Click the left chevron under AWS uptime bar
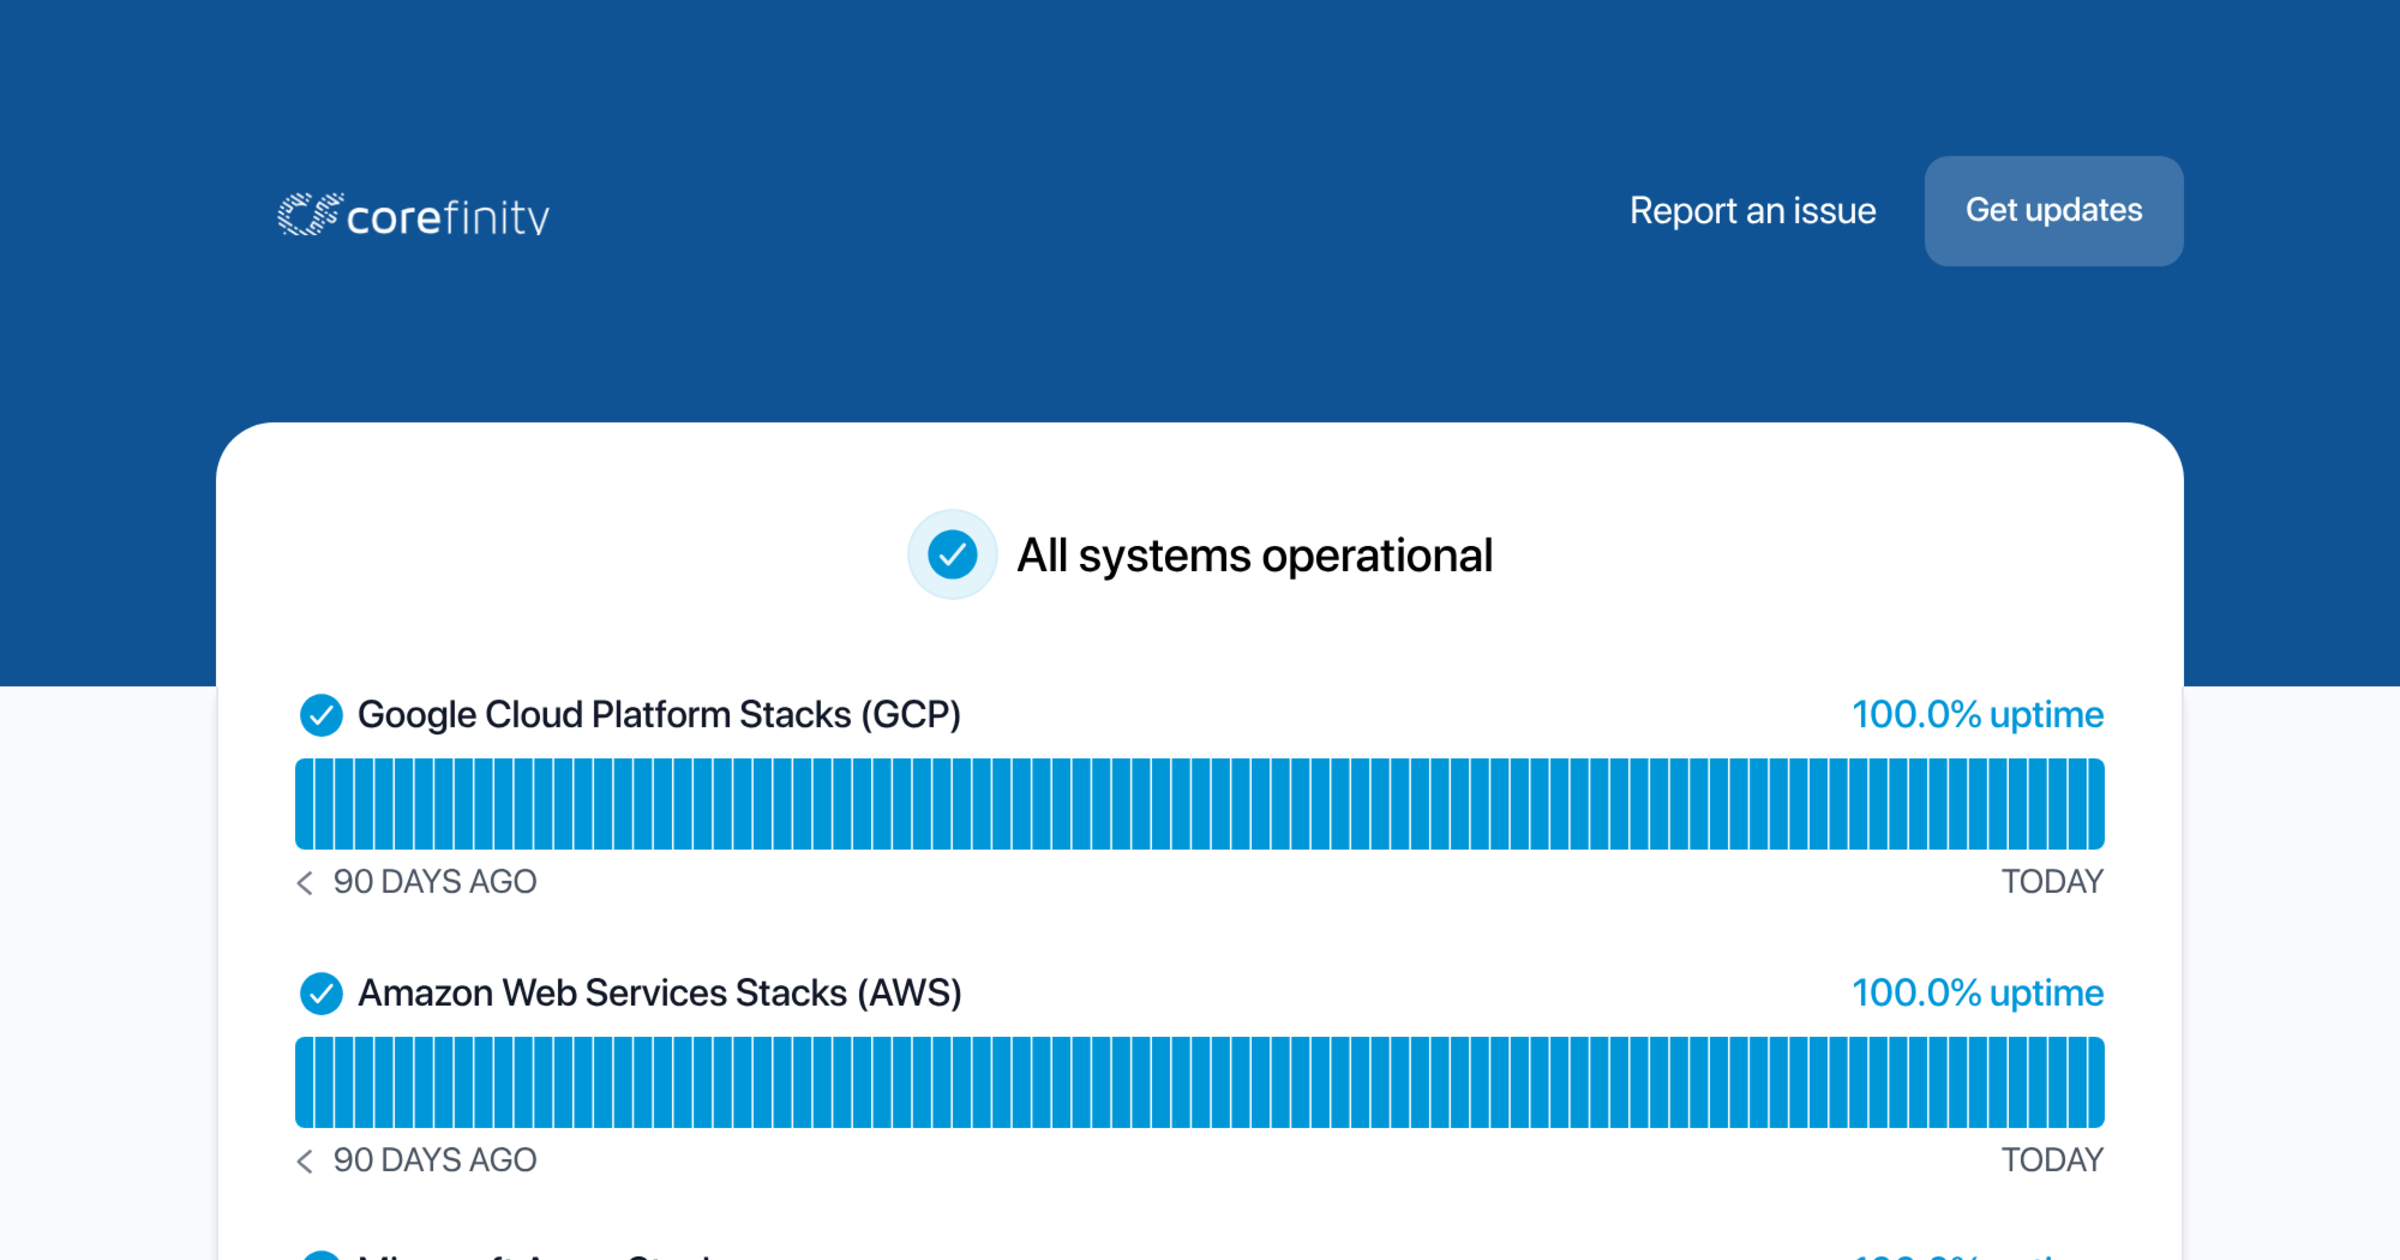Viewport: 2400px width, 1260px height. pos(305,1160)
